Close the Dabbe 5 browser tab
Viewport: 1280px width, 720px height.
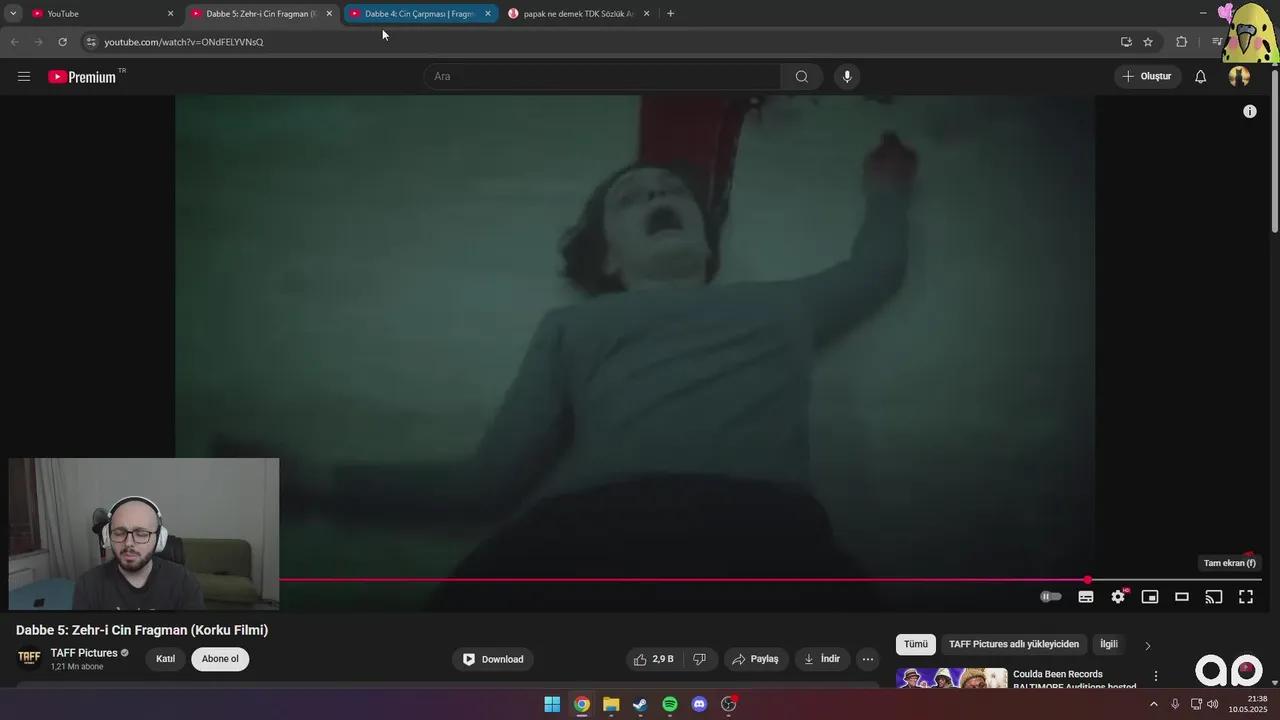tap(329, 14)
